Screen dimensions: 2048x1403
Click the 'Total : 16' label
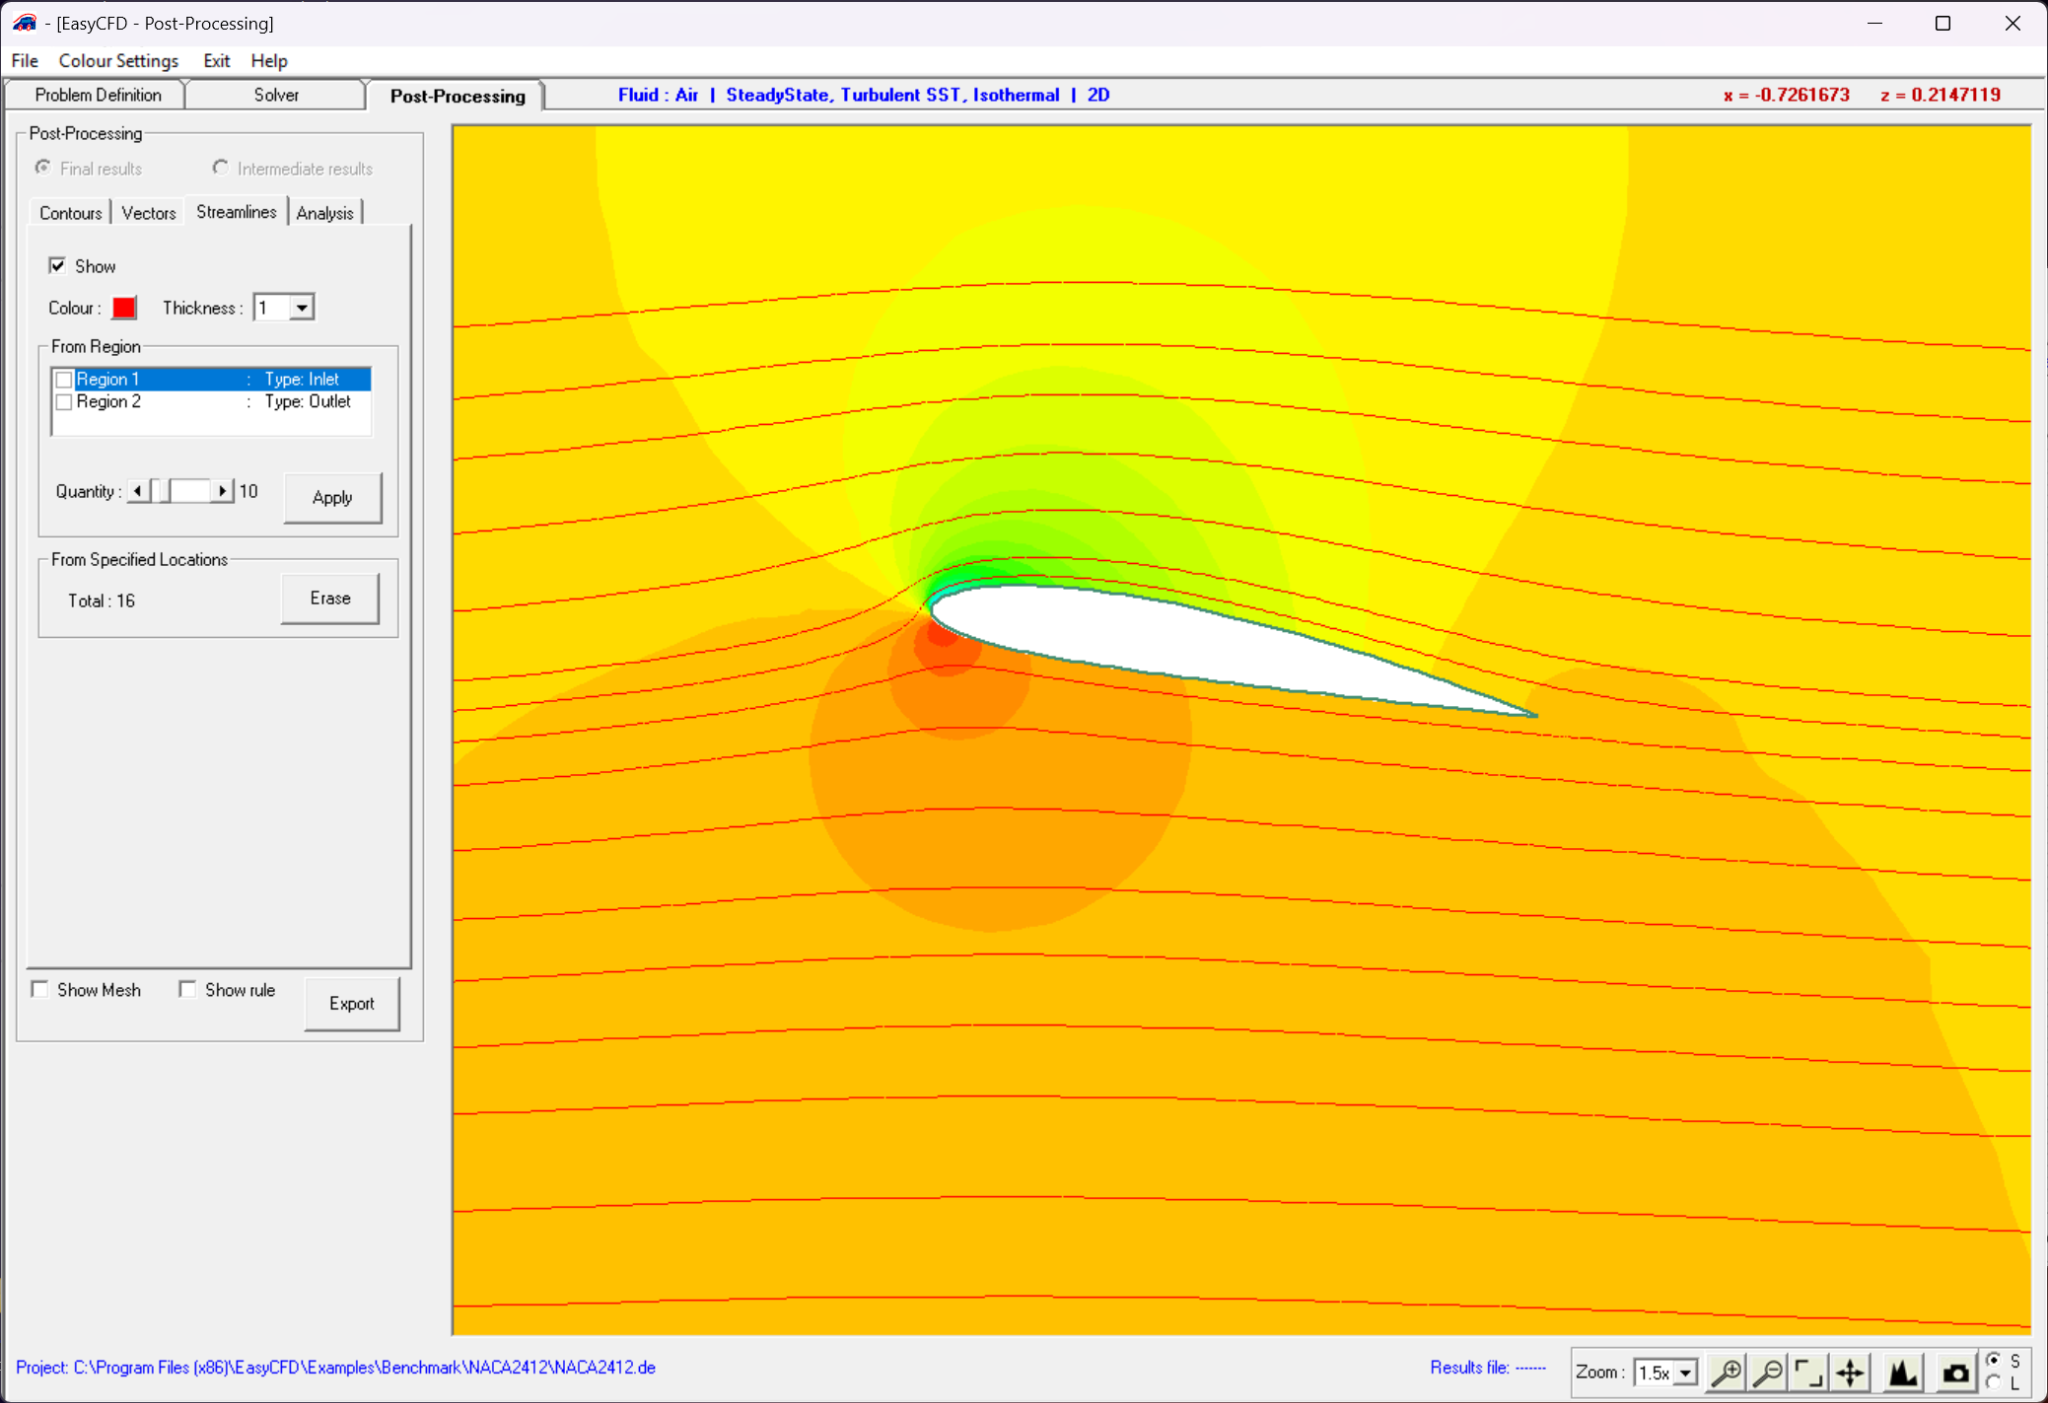[101, 600]
